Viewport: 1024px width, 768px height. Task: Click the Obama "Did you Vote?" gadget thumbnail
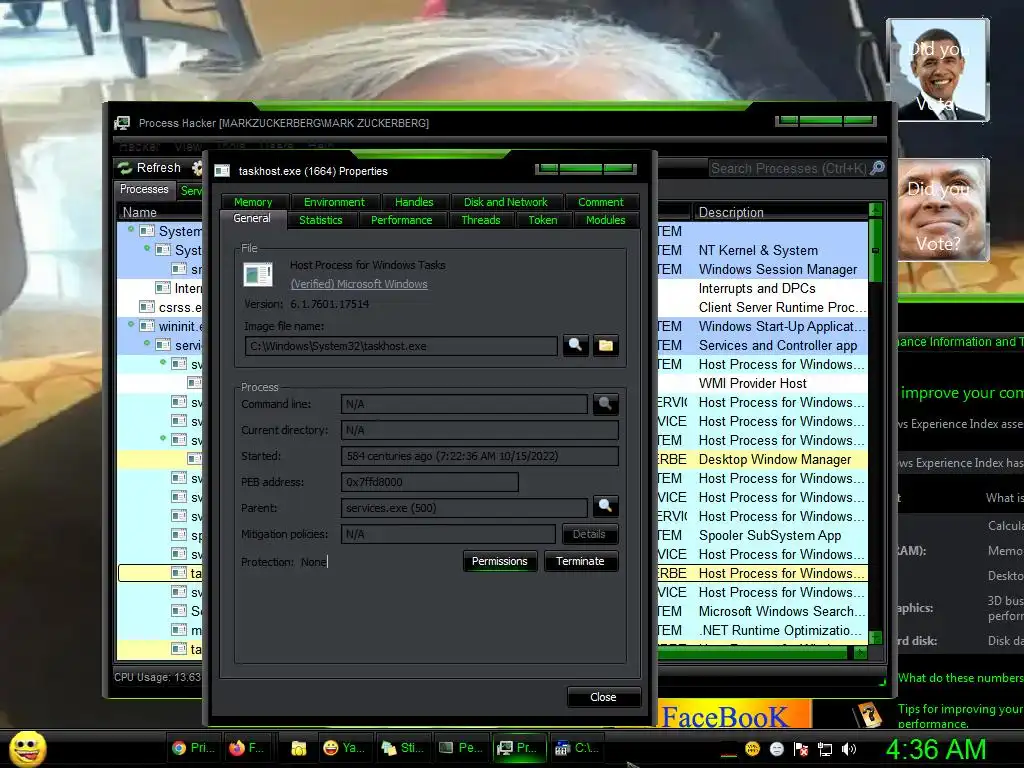tap(938, 70)
